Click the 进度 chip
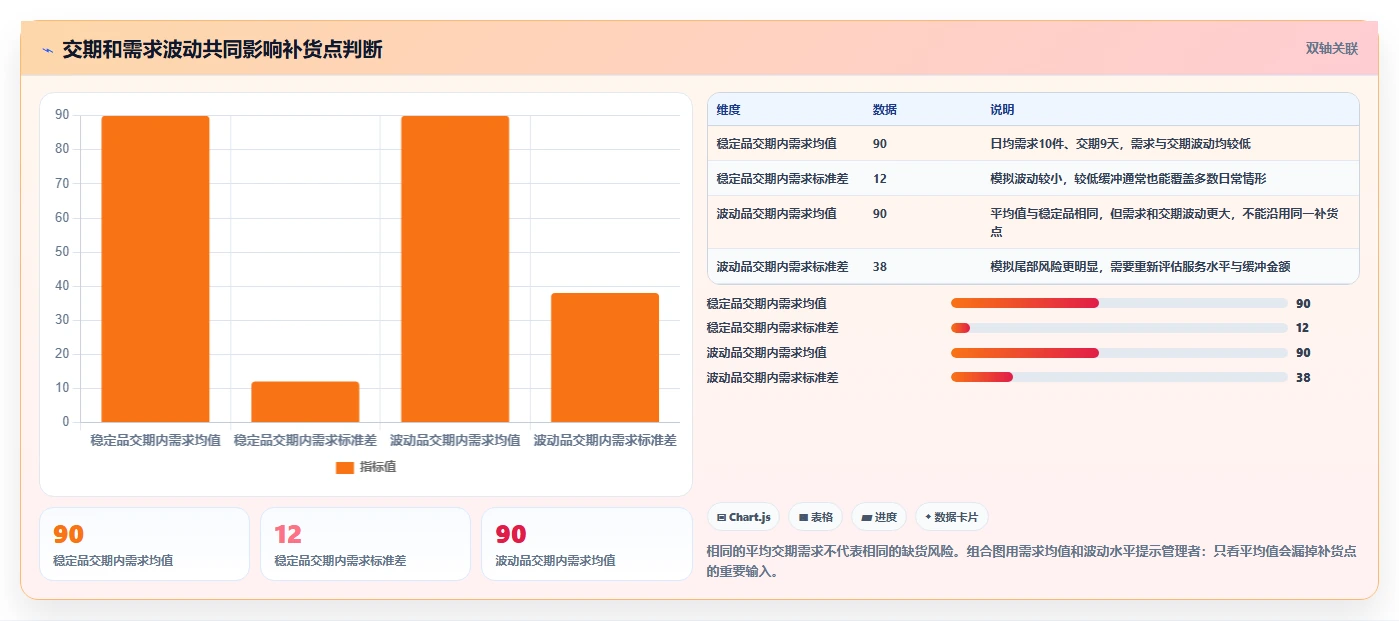Viewport: 1399px width, 621px height. pyautogui.click(x=879, y=517)
